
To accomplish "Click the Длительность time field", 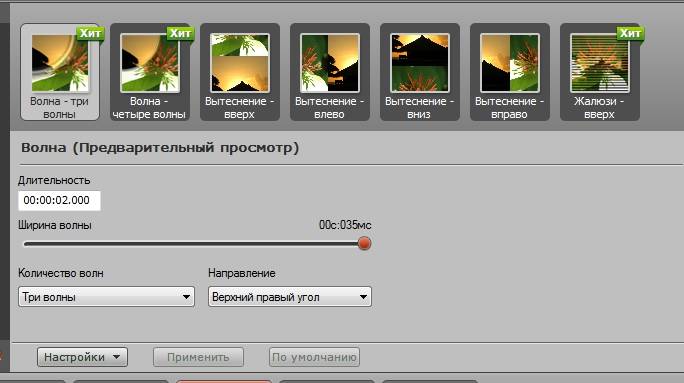I will [59, 201].
